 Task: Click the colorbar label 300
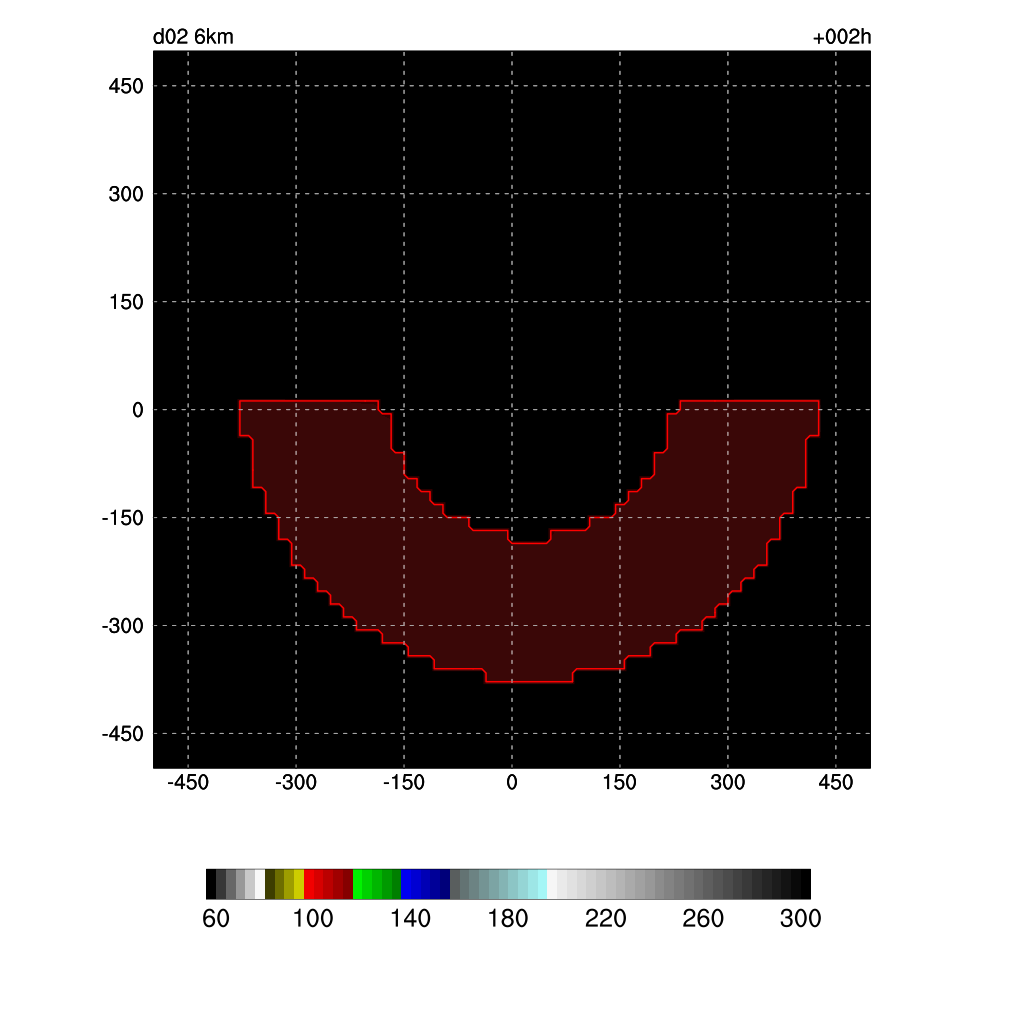click(801, 920)
